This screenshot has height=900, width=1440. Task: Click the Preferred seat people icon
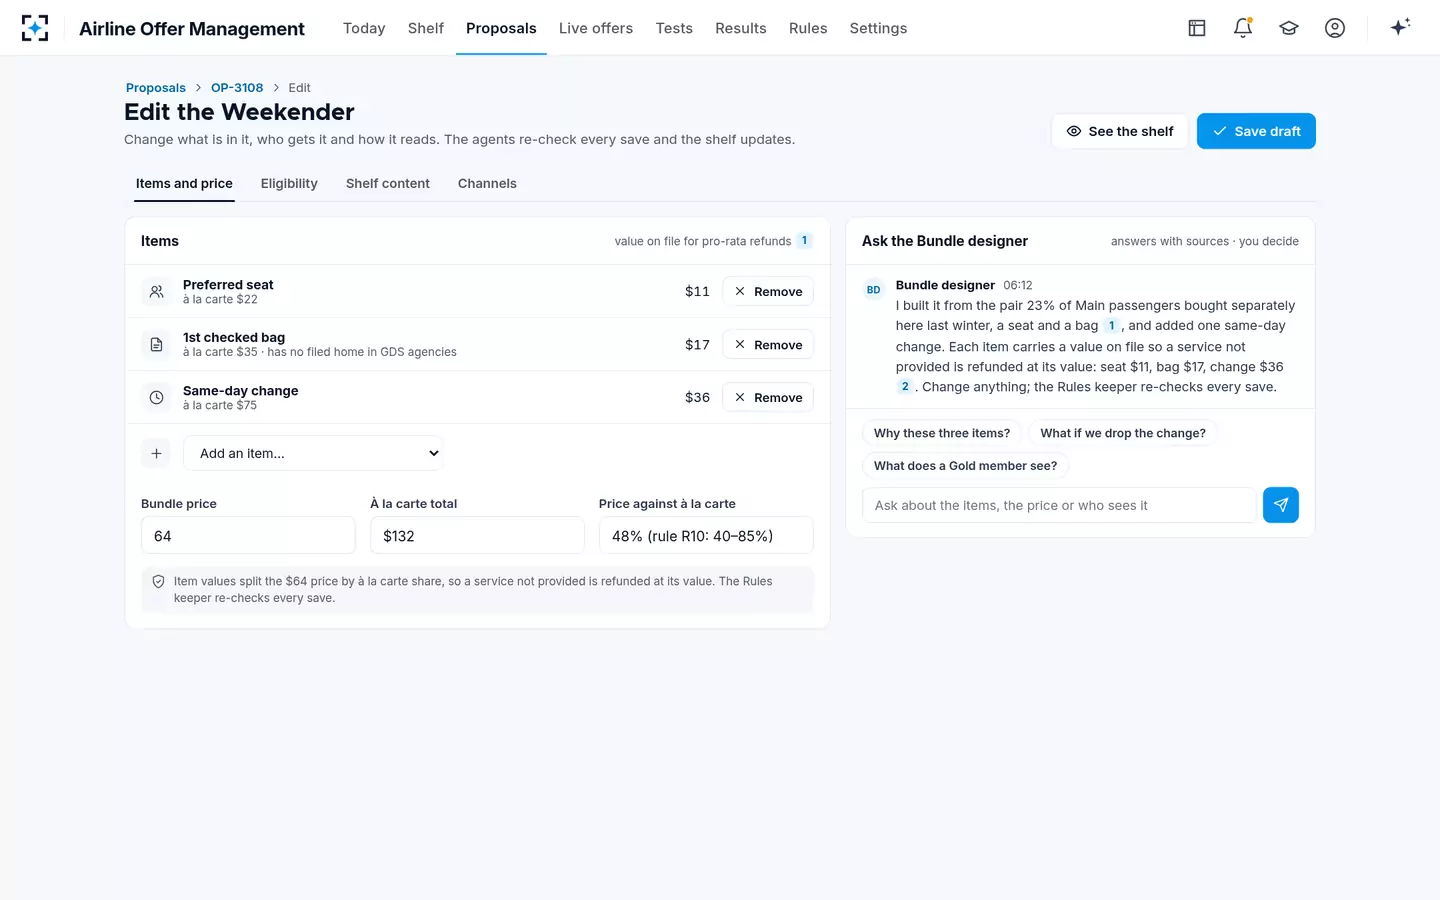coord(156,291)
